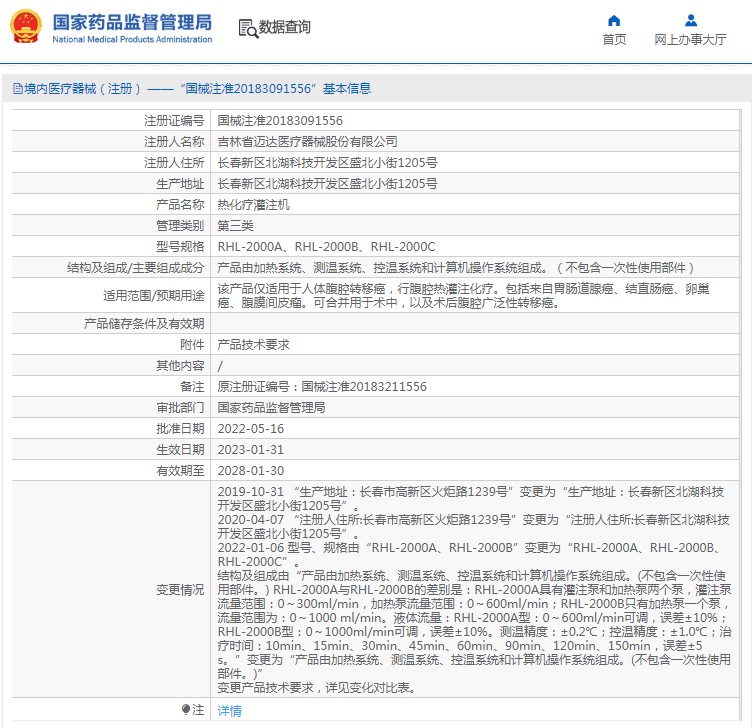Viewport: 752px width, 728px height.
Task: Click National Medical Products Administration text
Action: [x=132, y=39]
